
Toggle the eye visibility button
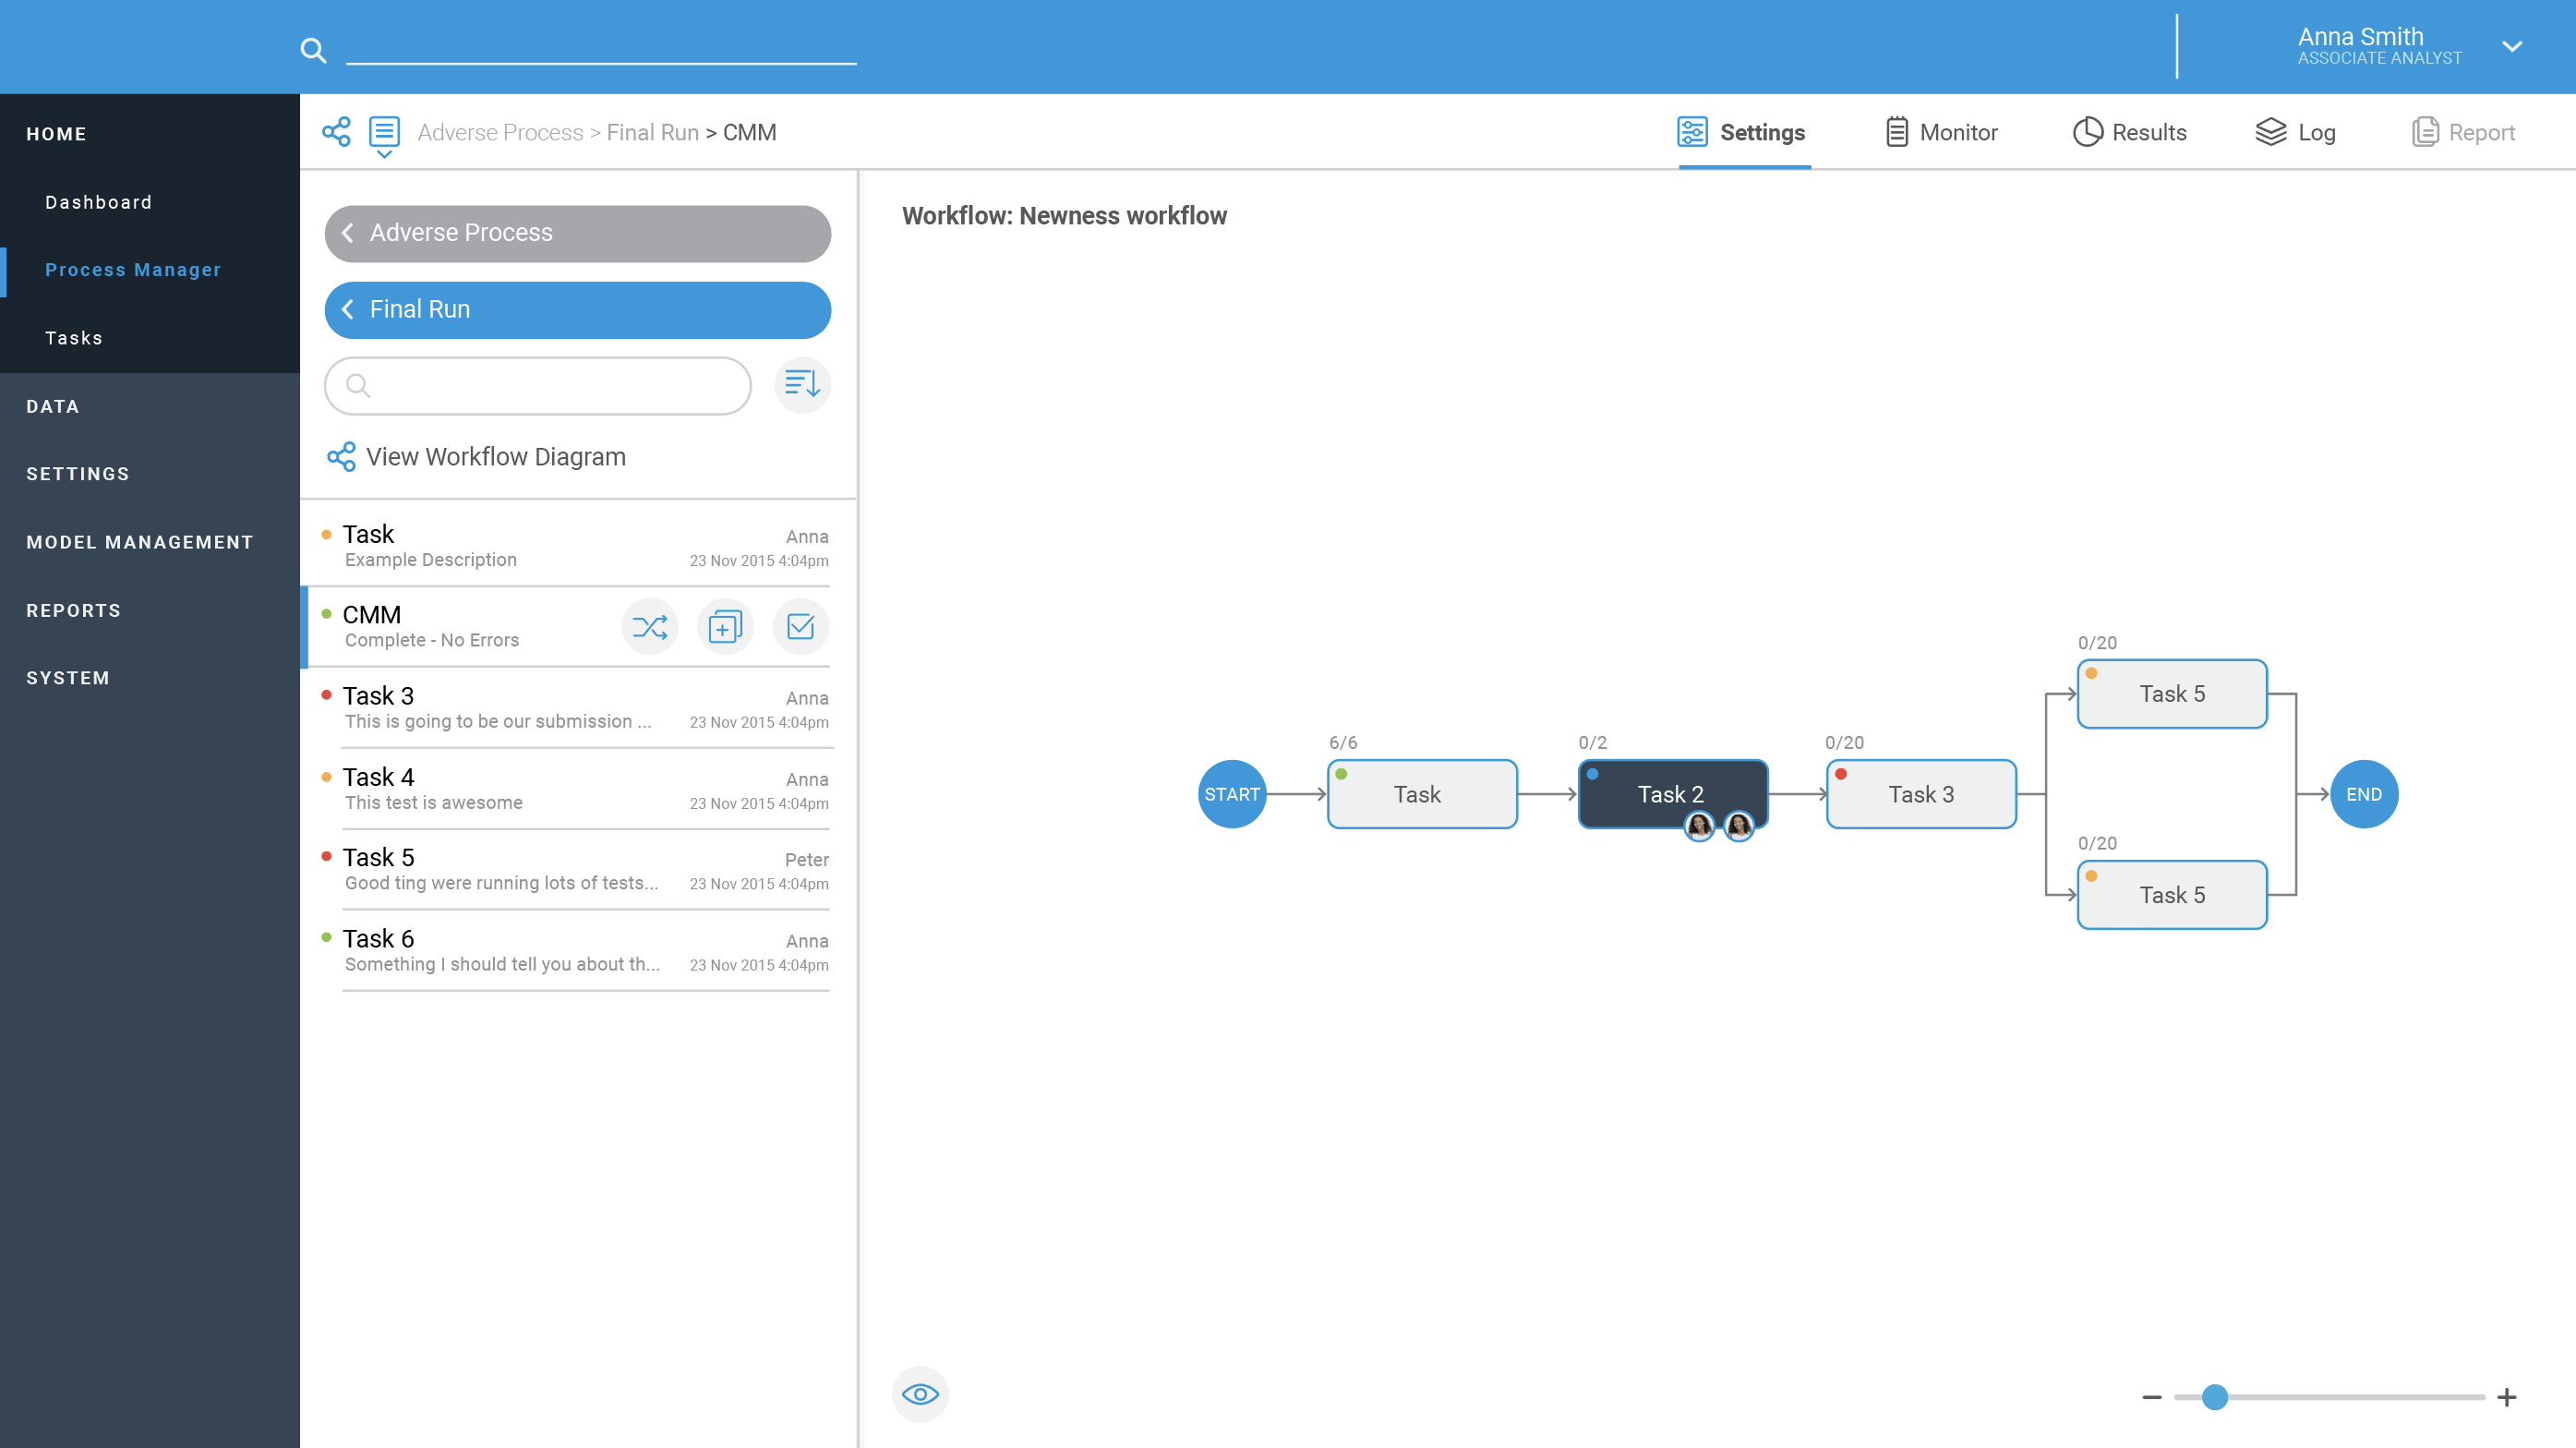[x=920, y=1394]
